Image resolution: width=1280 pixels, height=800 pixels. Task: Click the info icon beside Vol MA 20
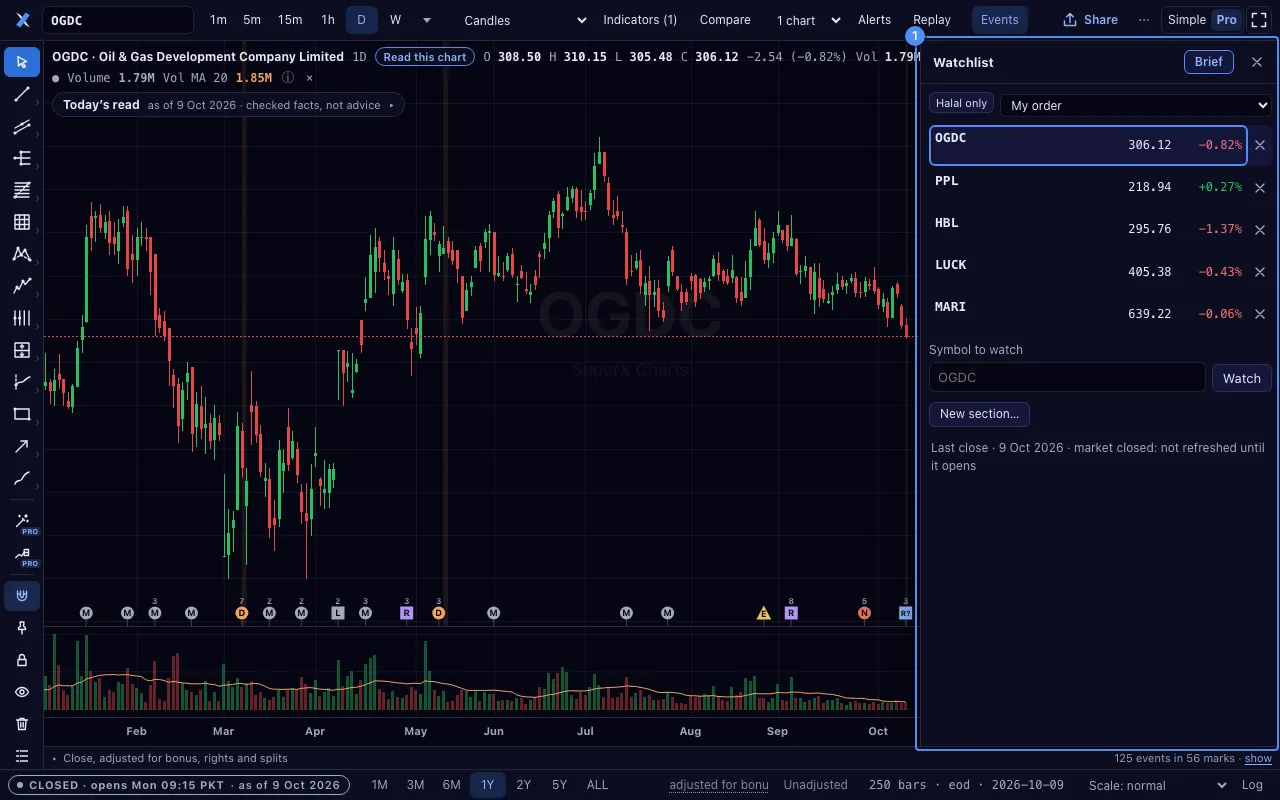tap(288, 77)
